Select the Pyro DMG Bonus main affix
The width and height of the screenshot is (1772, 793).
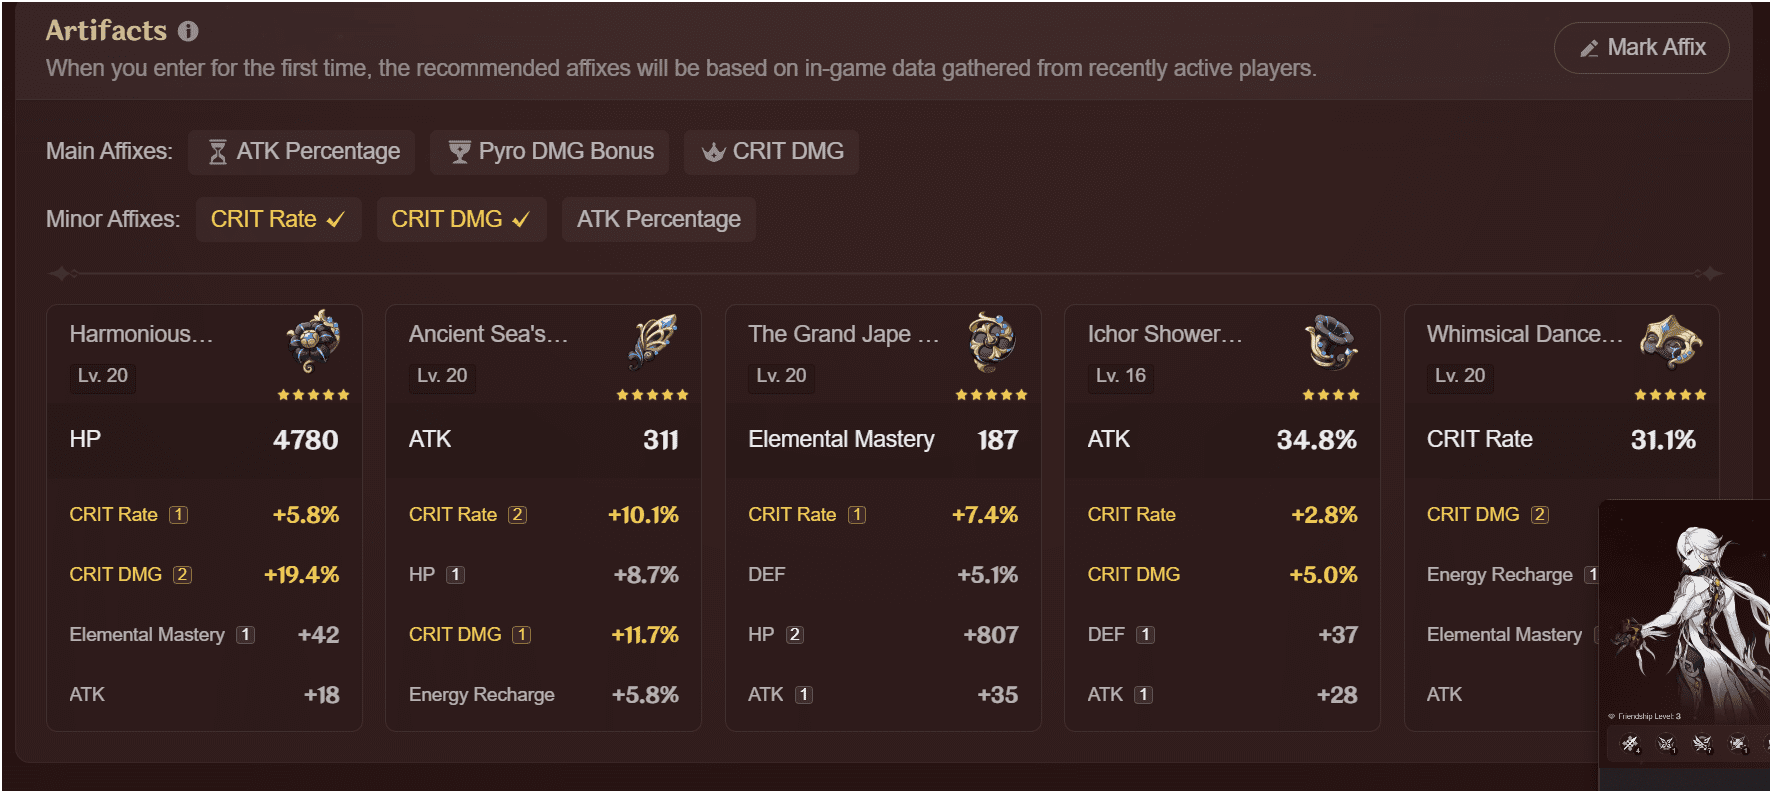pyautogui.click(x=550, y=152)
